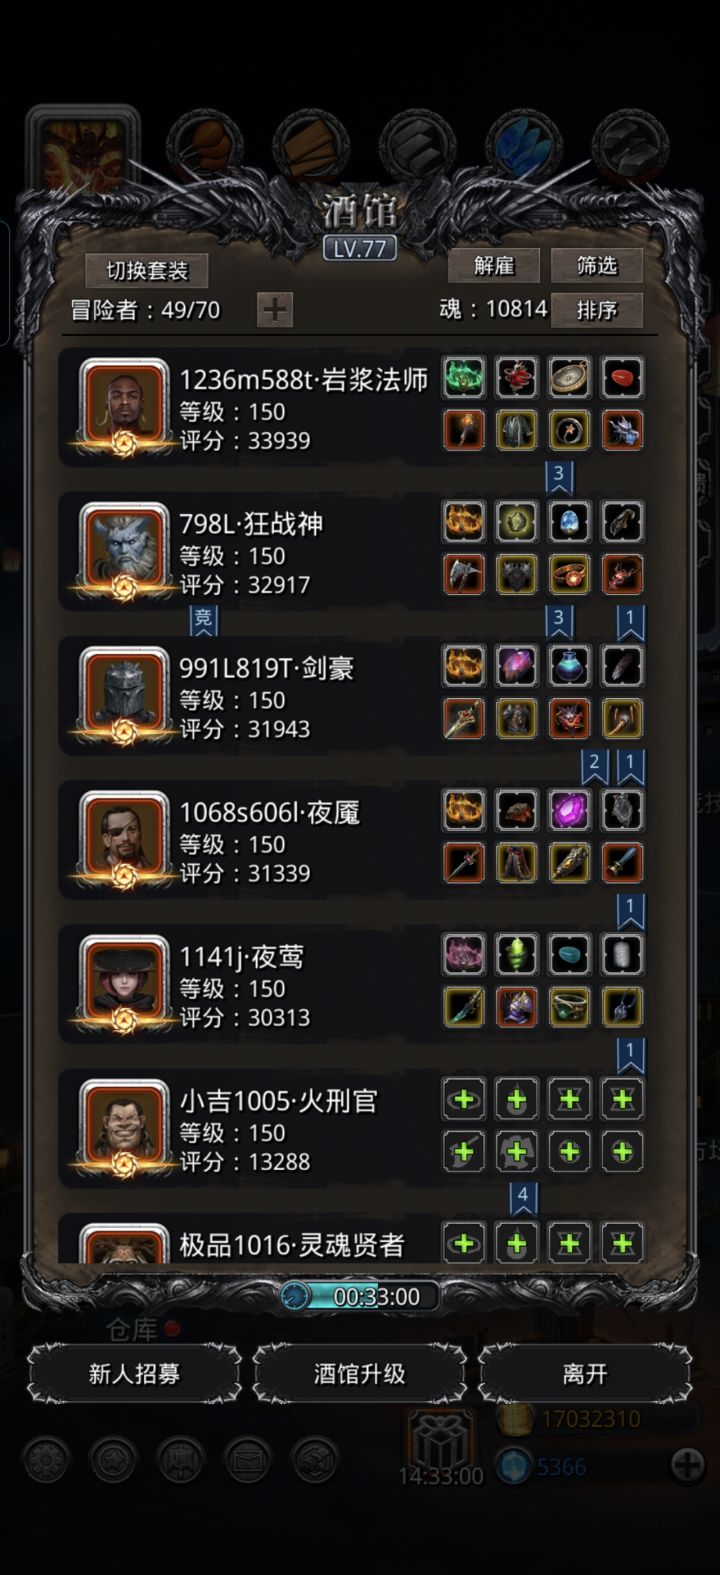Screen dimensions: 720x1575
Task: Open 新人招募 recruitment
Action: (x=134, y=1373)
